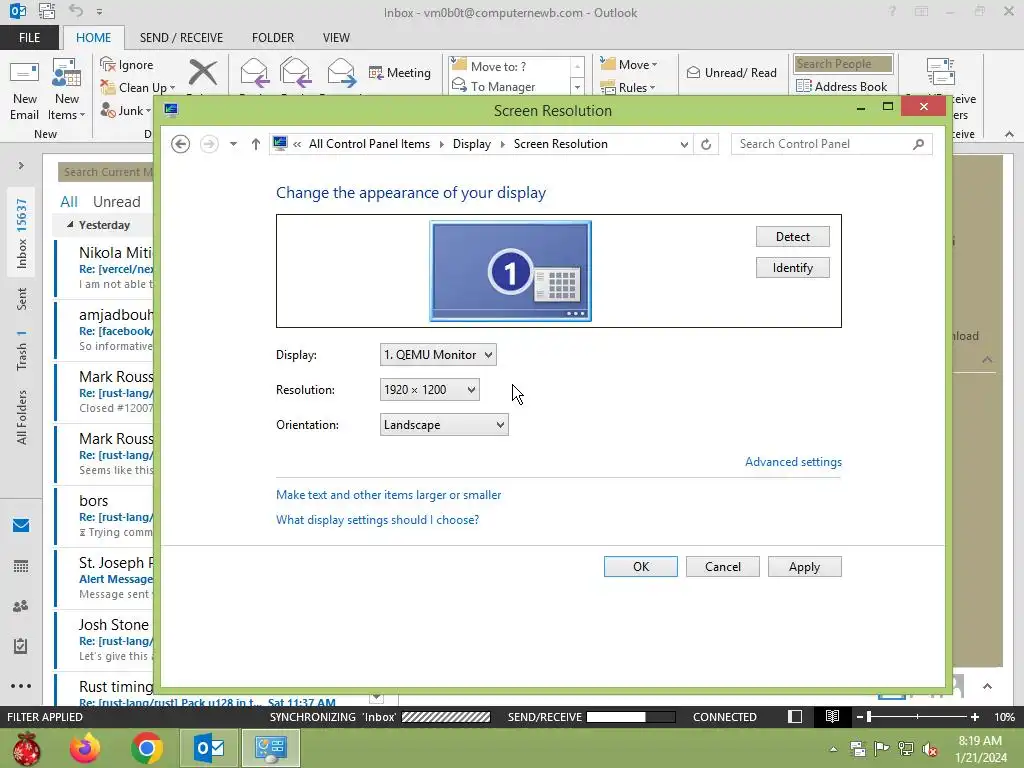Open People view icon in Outlook
Viewport: 1024px width, 768px height.
click(21, 606)
